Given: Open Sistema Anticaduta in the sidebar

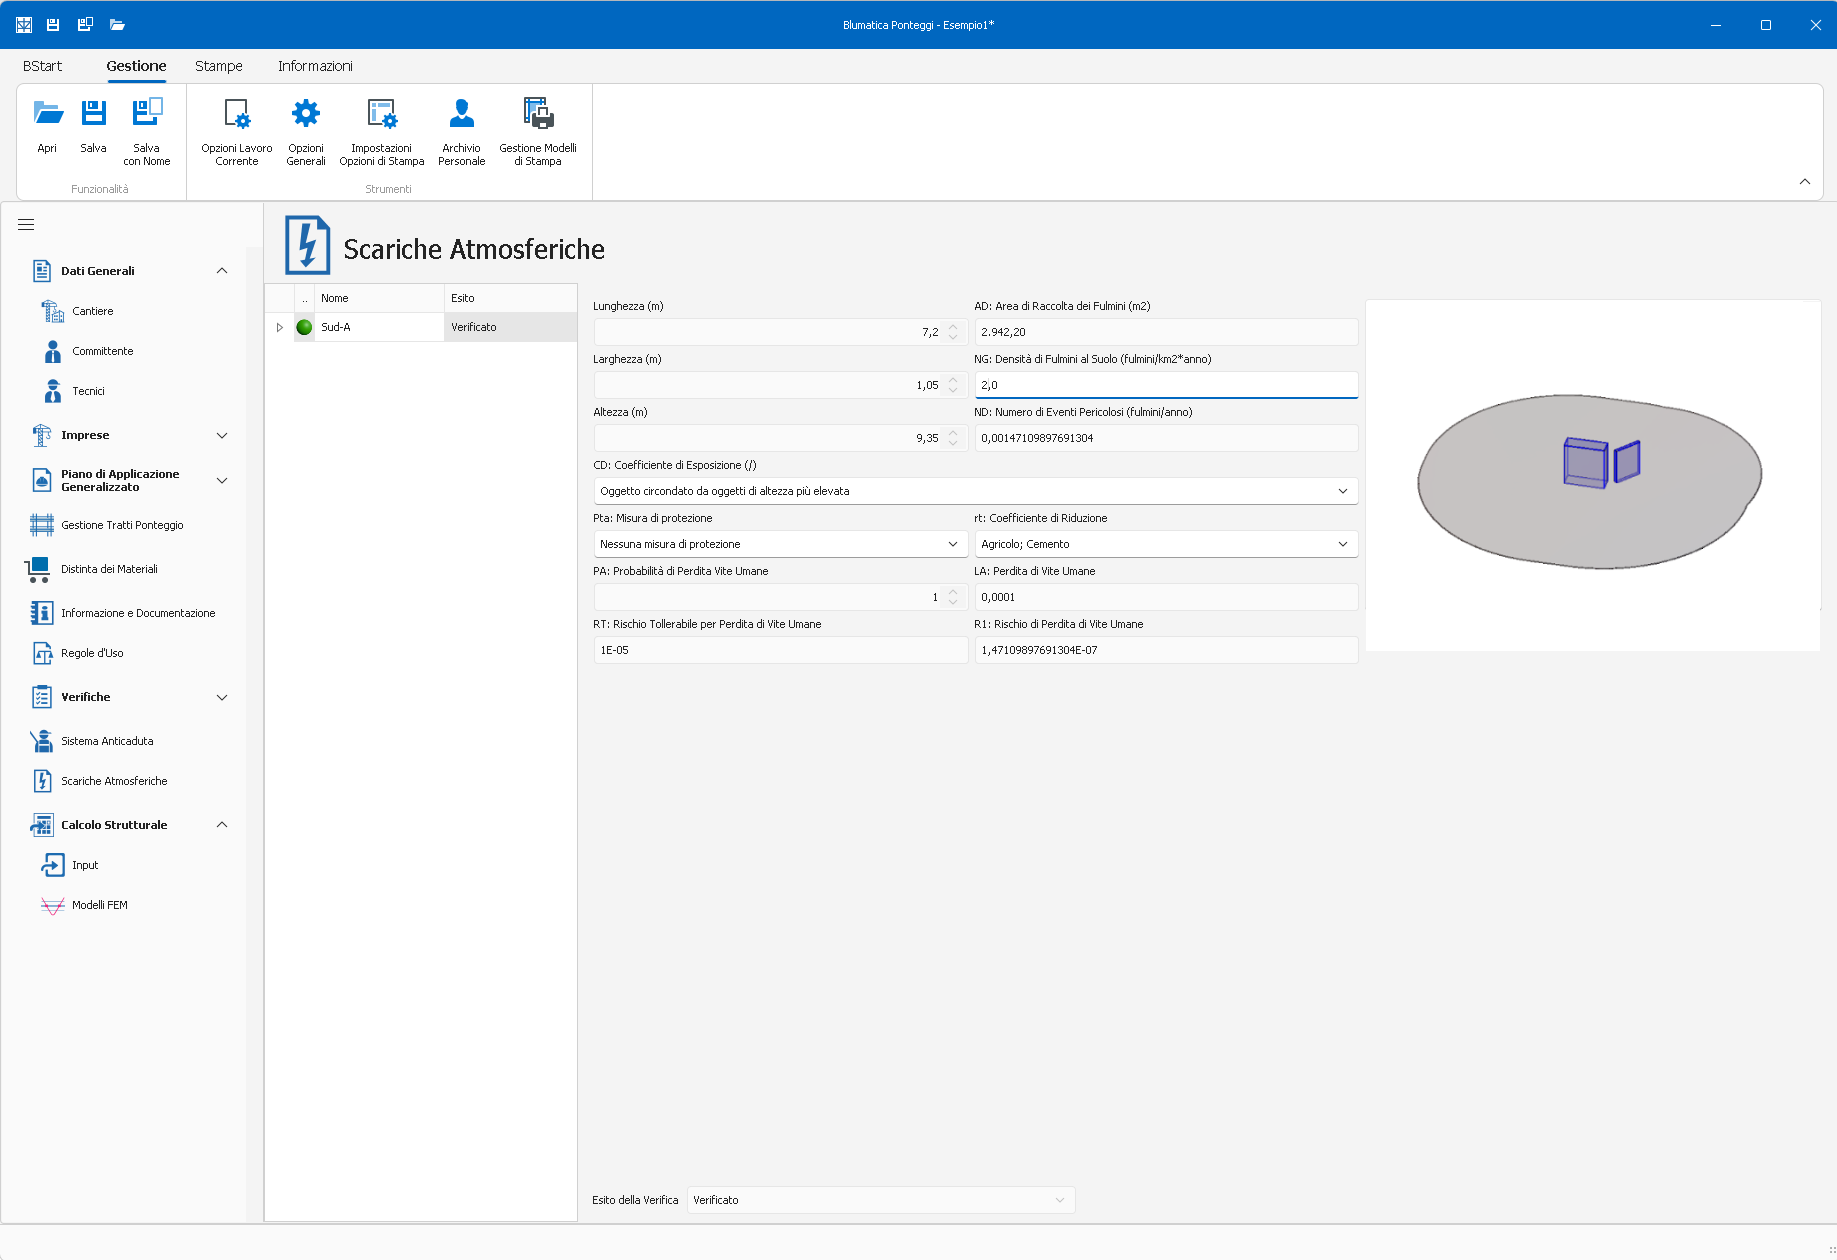Looking at the screenshot, I should click(107, 741).
